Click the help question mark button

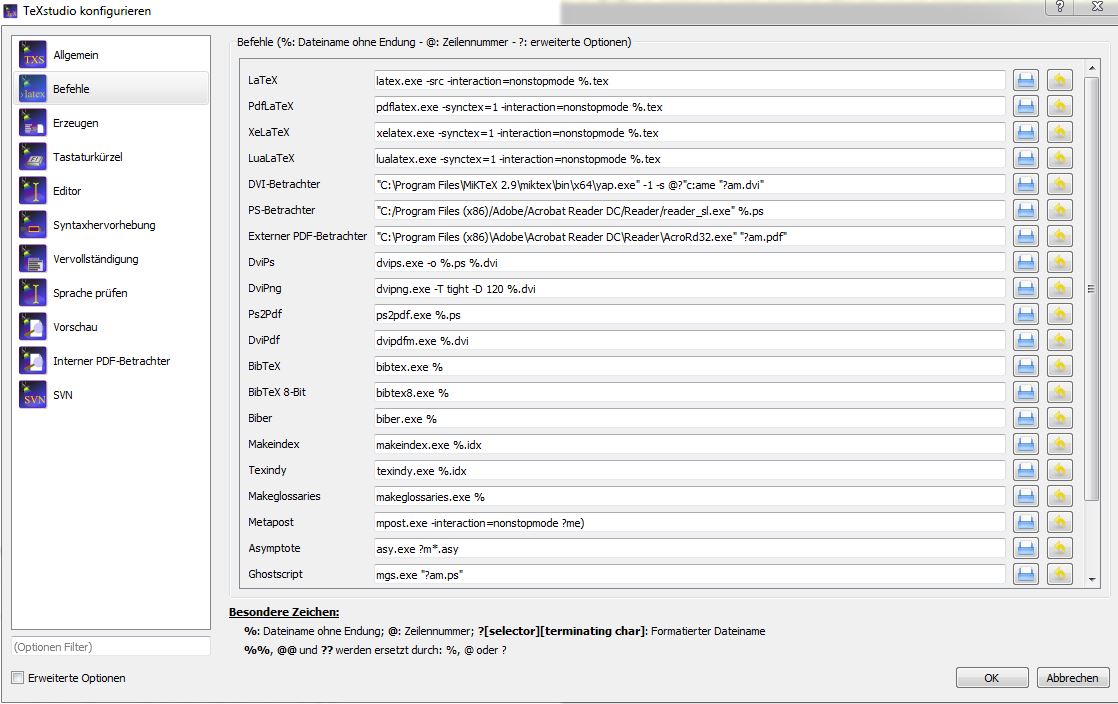pos(1060,6)
